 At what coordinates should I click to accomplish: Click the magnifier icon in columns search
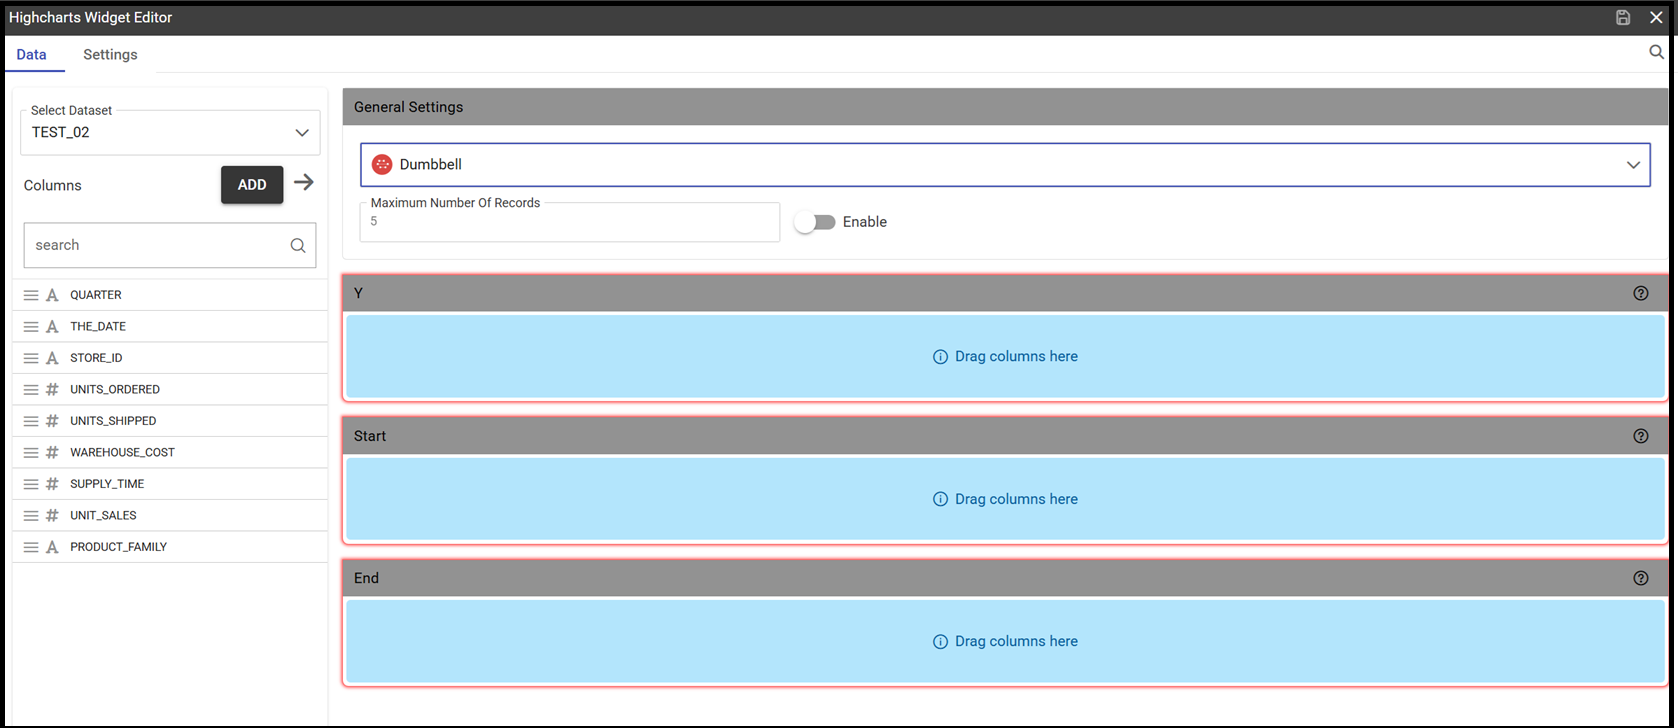pos(298,246)
